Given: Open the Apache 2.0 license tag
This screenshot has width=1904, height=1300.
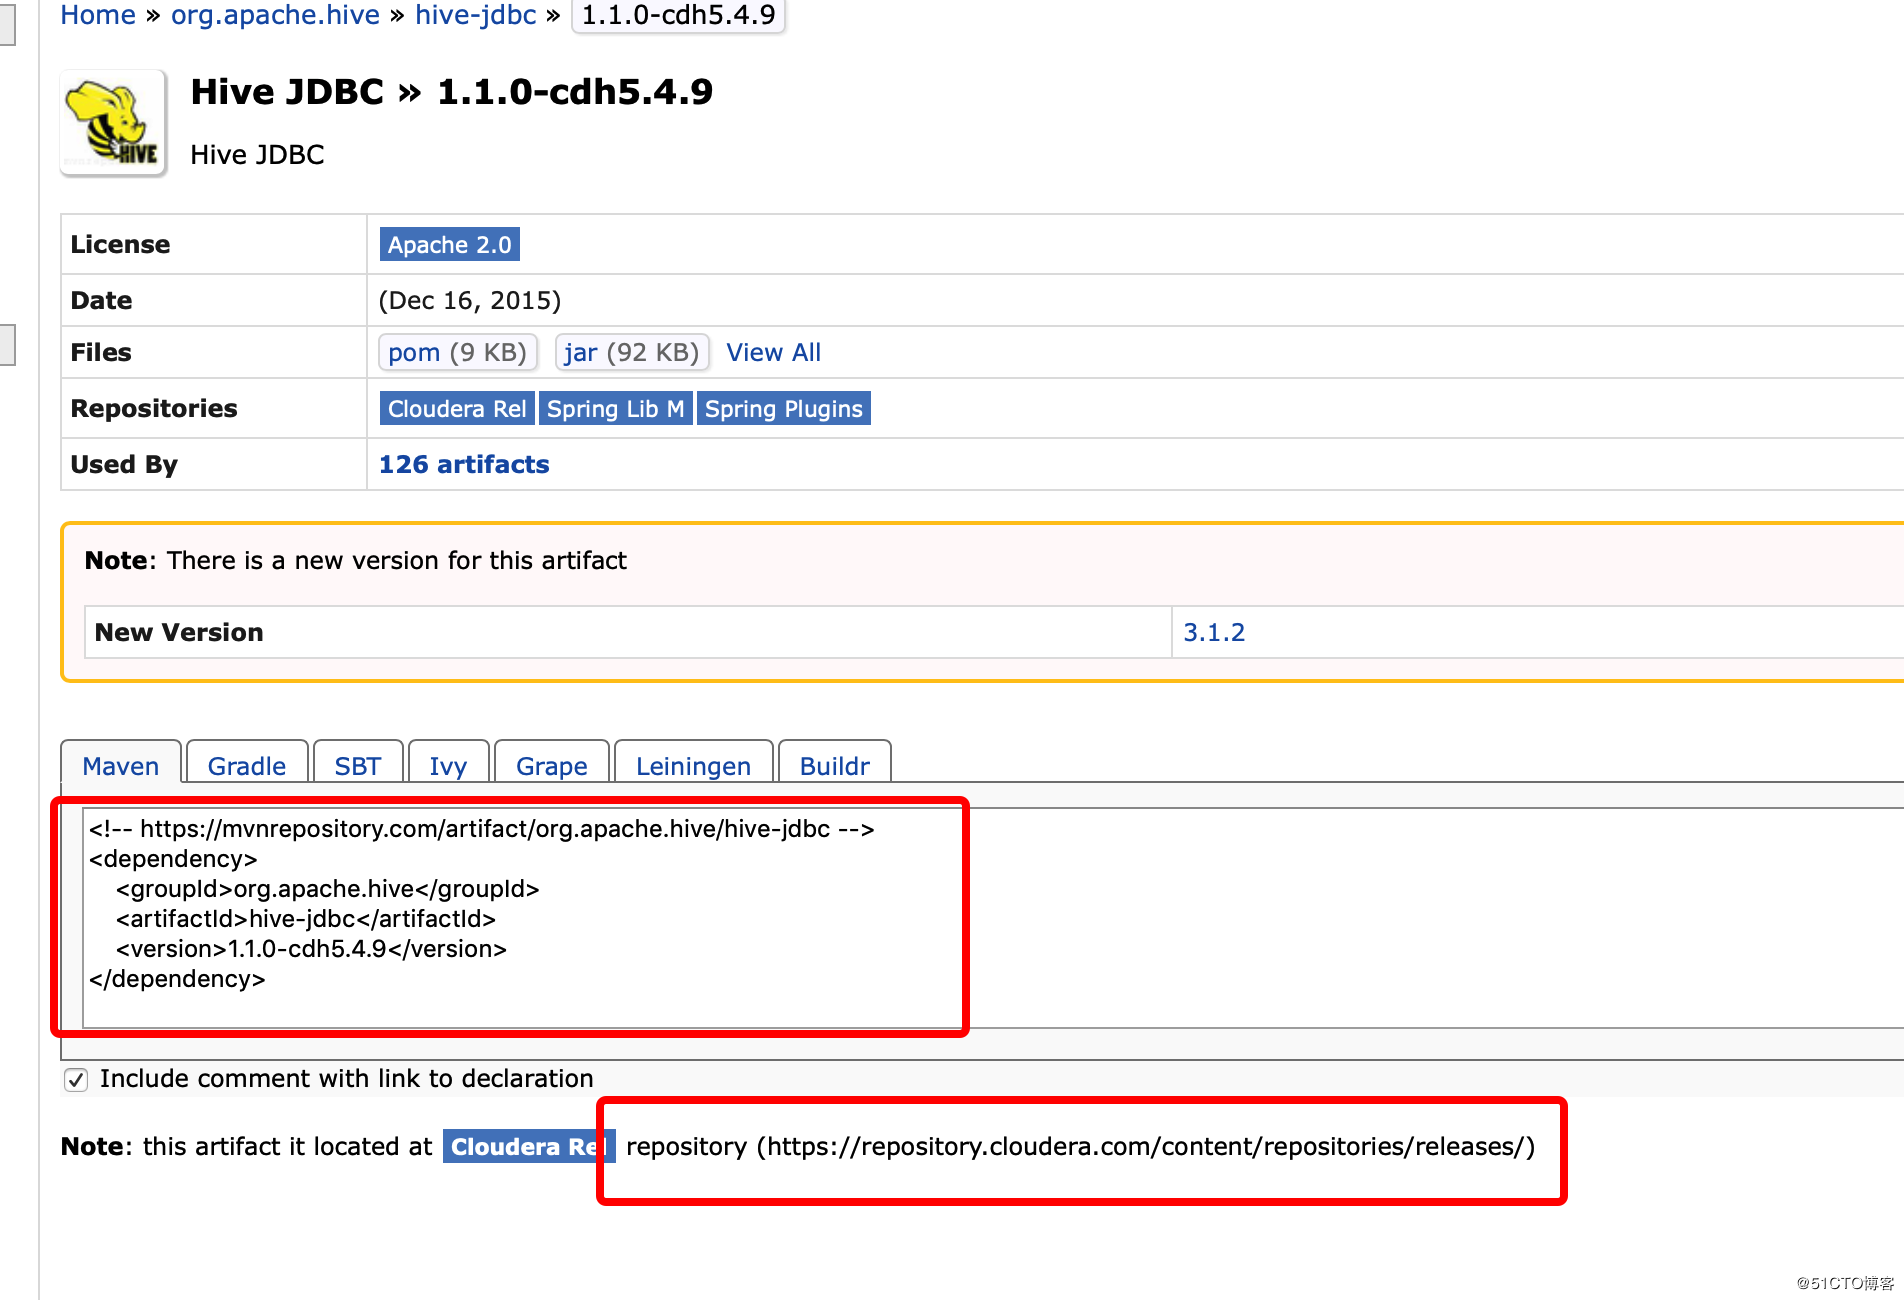Looking at the screenshot, I should [x=449, y=245].
